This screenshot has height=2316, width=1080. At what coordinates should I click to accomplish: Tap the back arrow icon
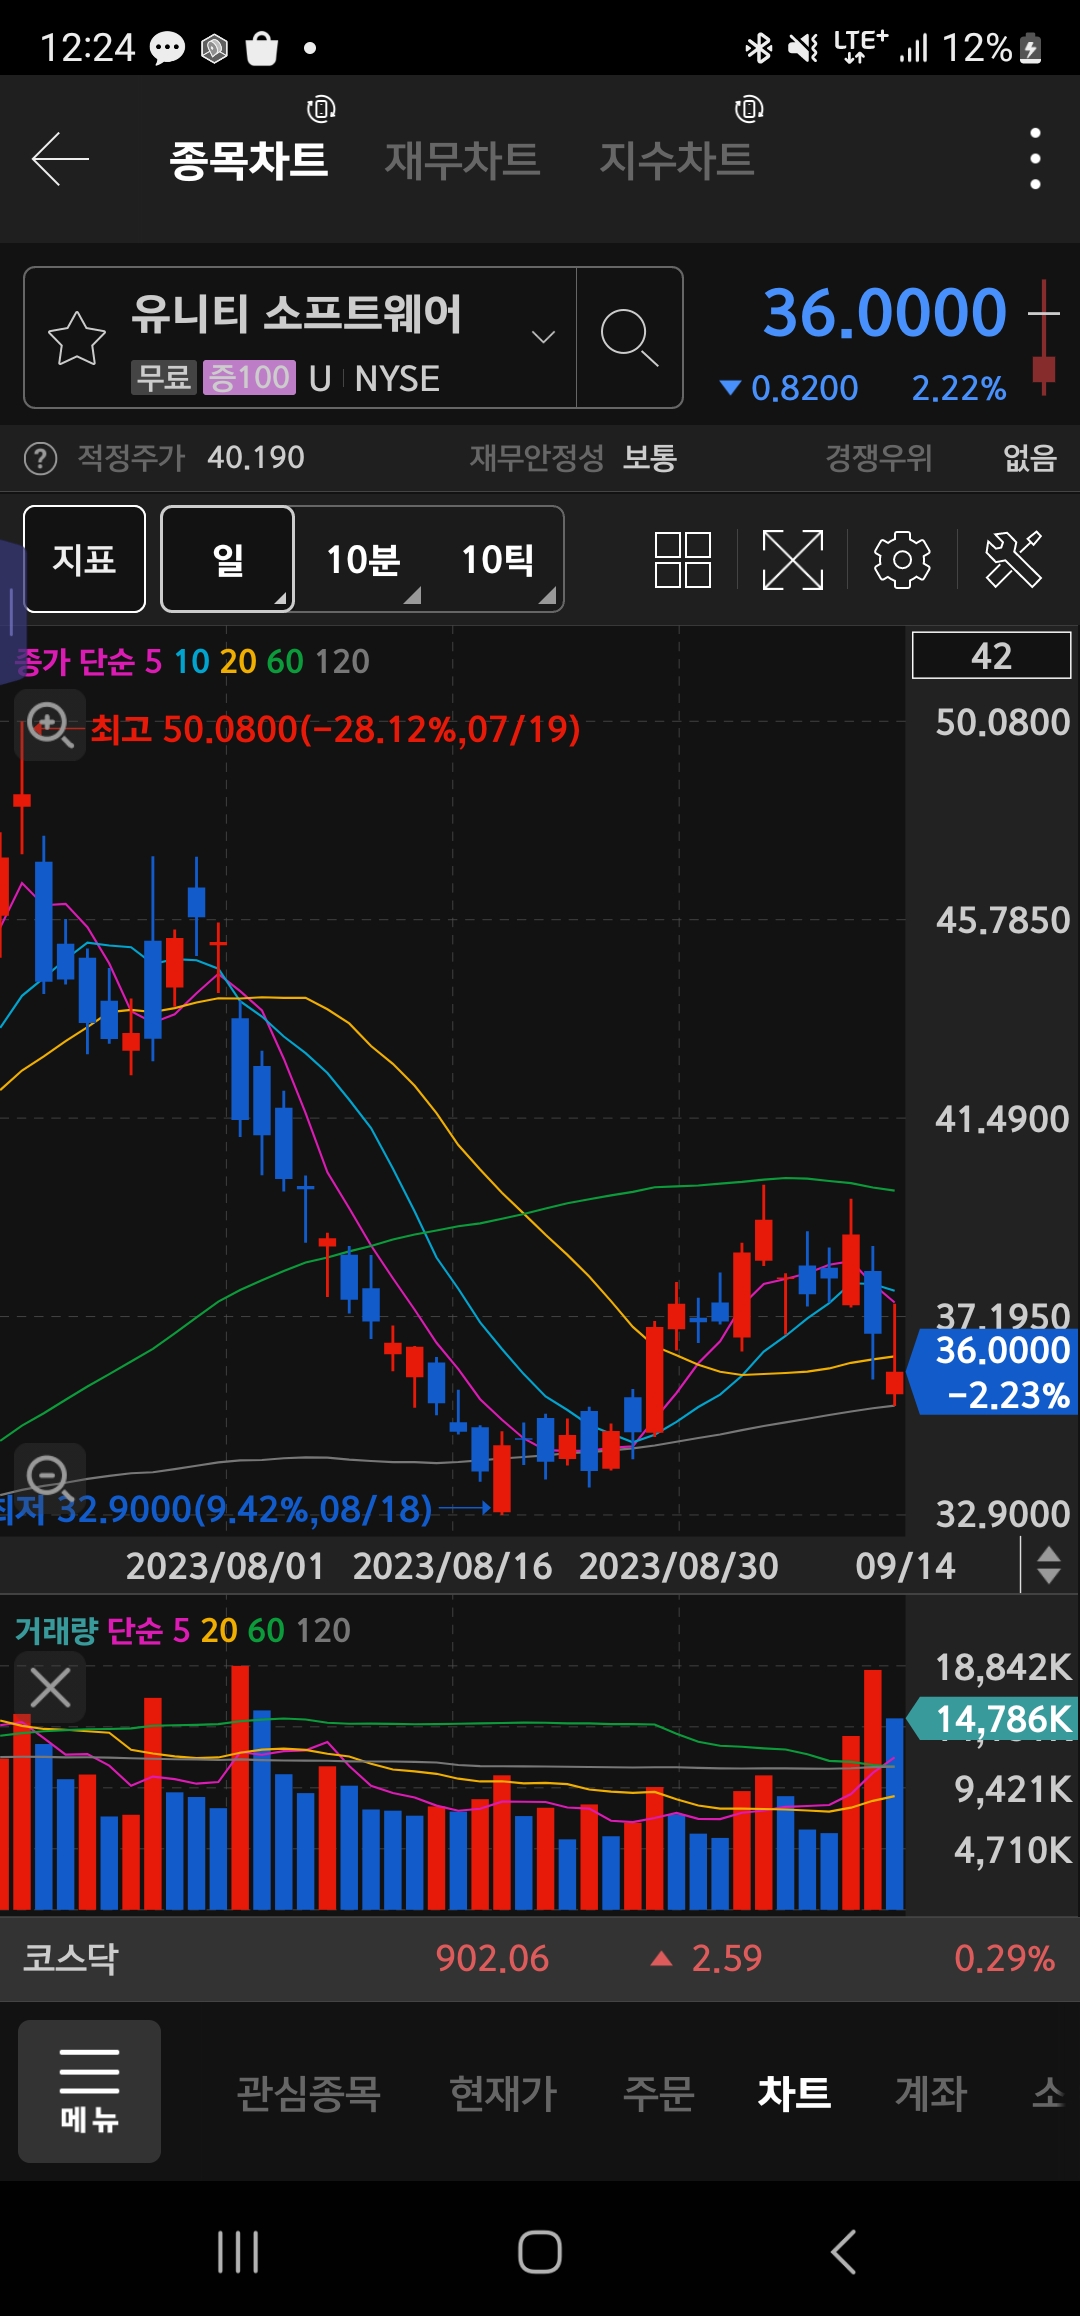tap(60, 159)
